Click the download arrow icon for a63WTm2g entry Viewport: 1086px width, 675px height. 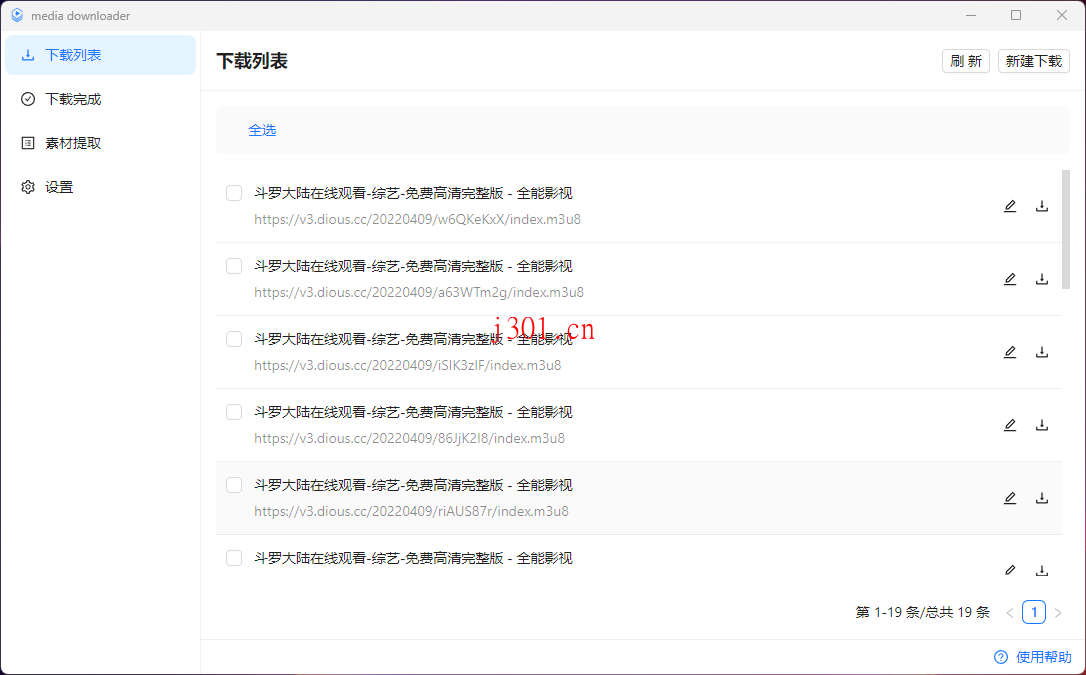coord(1042,278)
